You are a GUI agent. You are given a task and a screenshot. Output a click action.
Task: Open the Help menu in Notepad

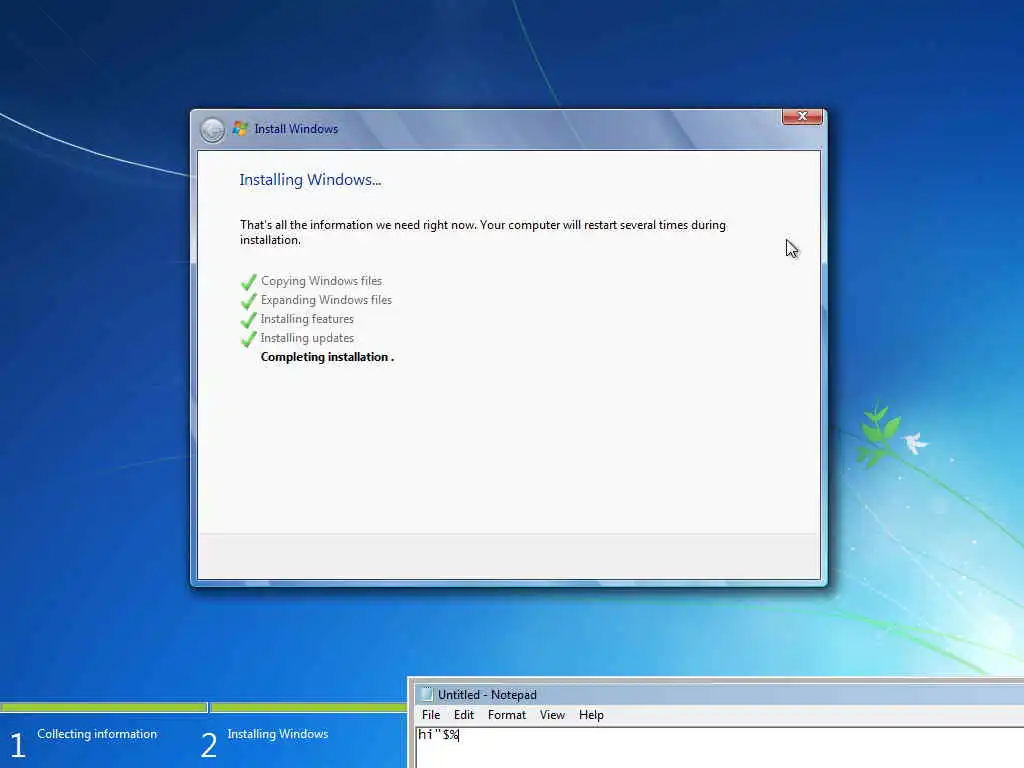591,715
